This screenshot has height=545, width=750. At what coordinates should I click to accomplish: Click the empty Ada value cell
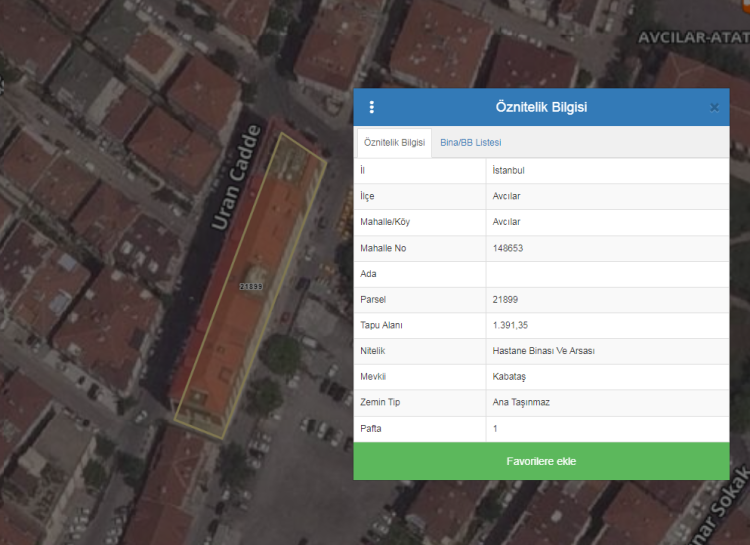(606, 274)
